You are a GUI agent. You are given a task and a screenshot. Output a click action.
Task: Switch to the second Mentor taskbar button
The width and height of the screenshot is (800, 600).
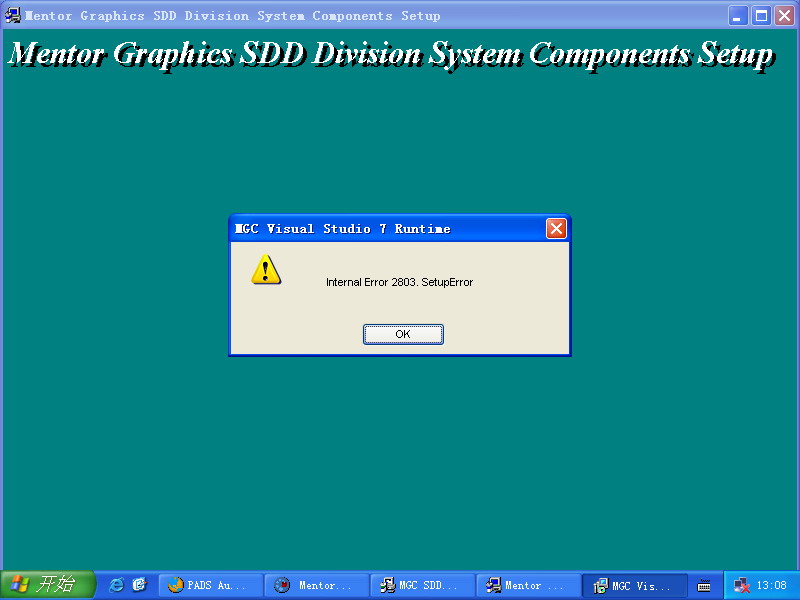[529, 585]
